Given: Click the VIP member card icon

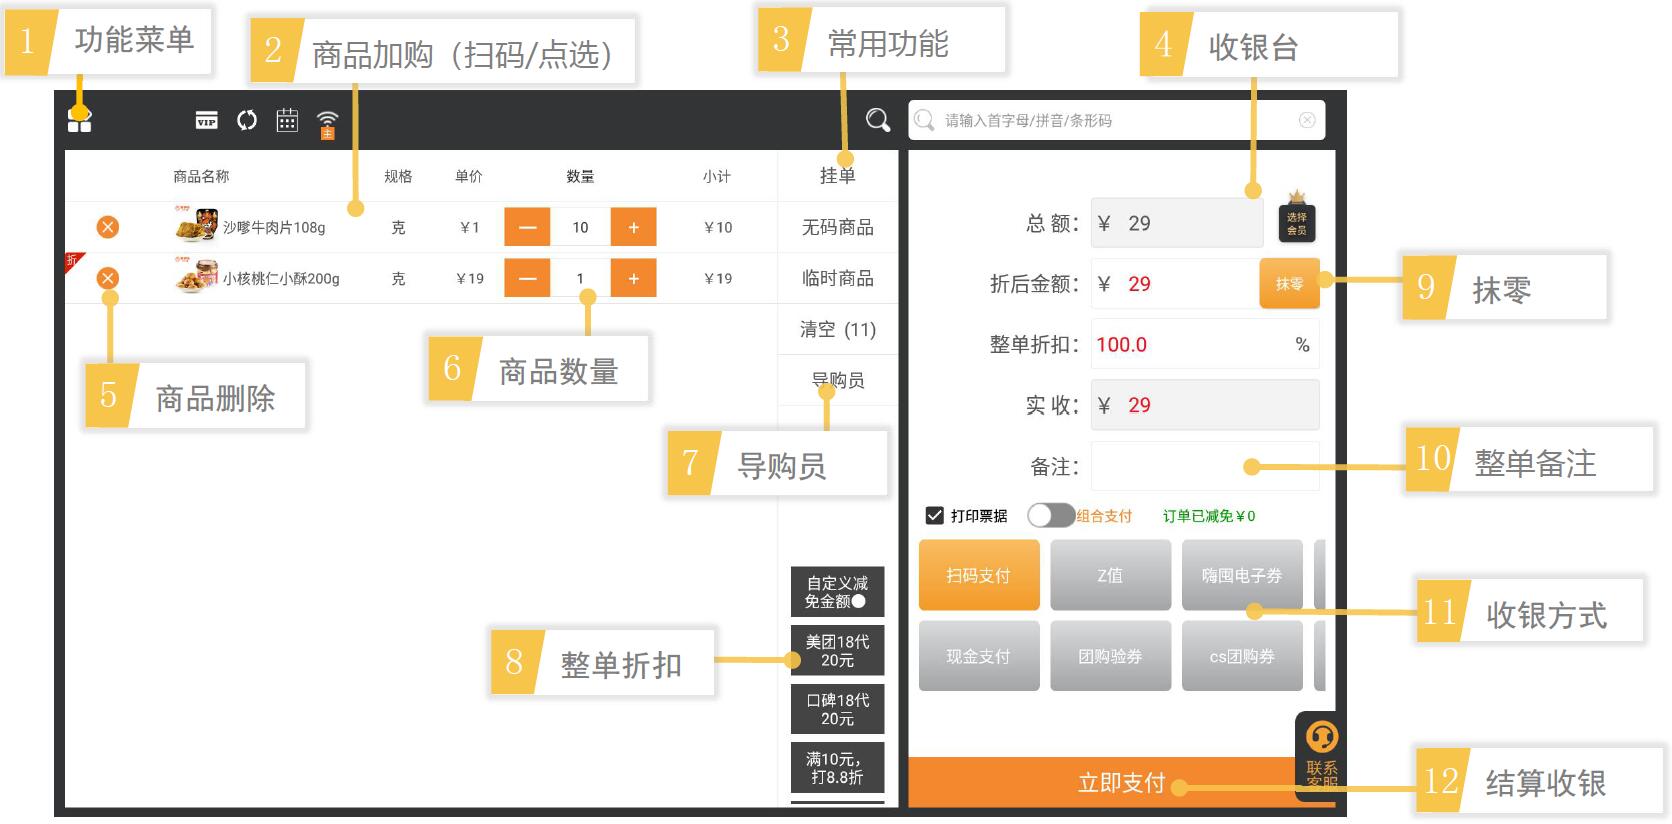Looking at the screenshot, I should [206, 121].
